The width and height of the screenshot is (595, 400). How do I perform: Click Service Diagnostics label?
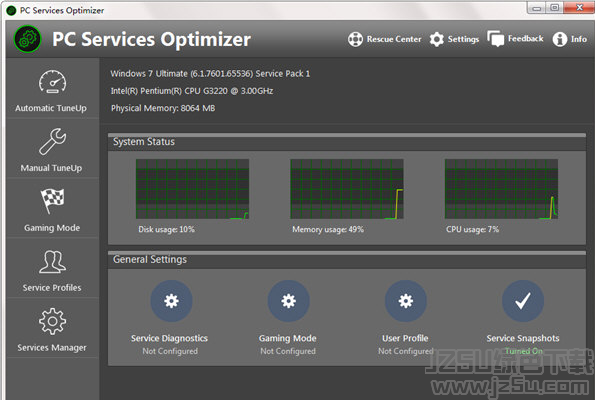click(169, 338)
